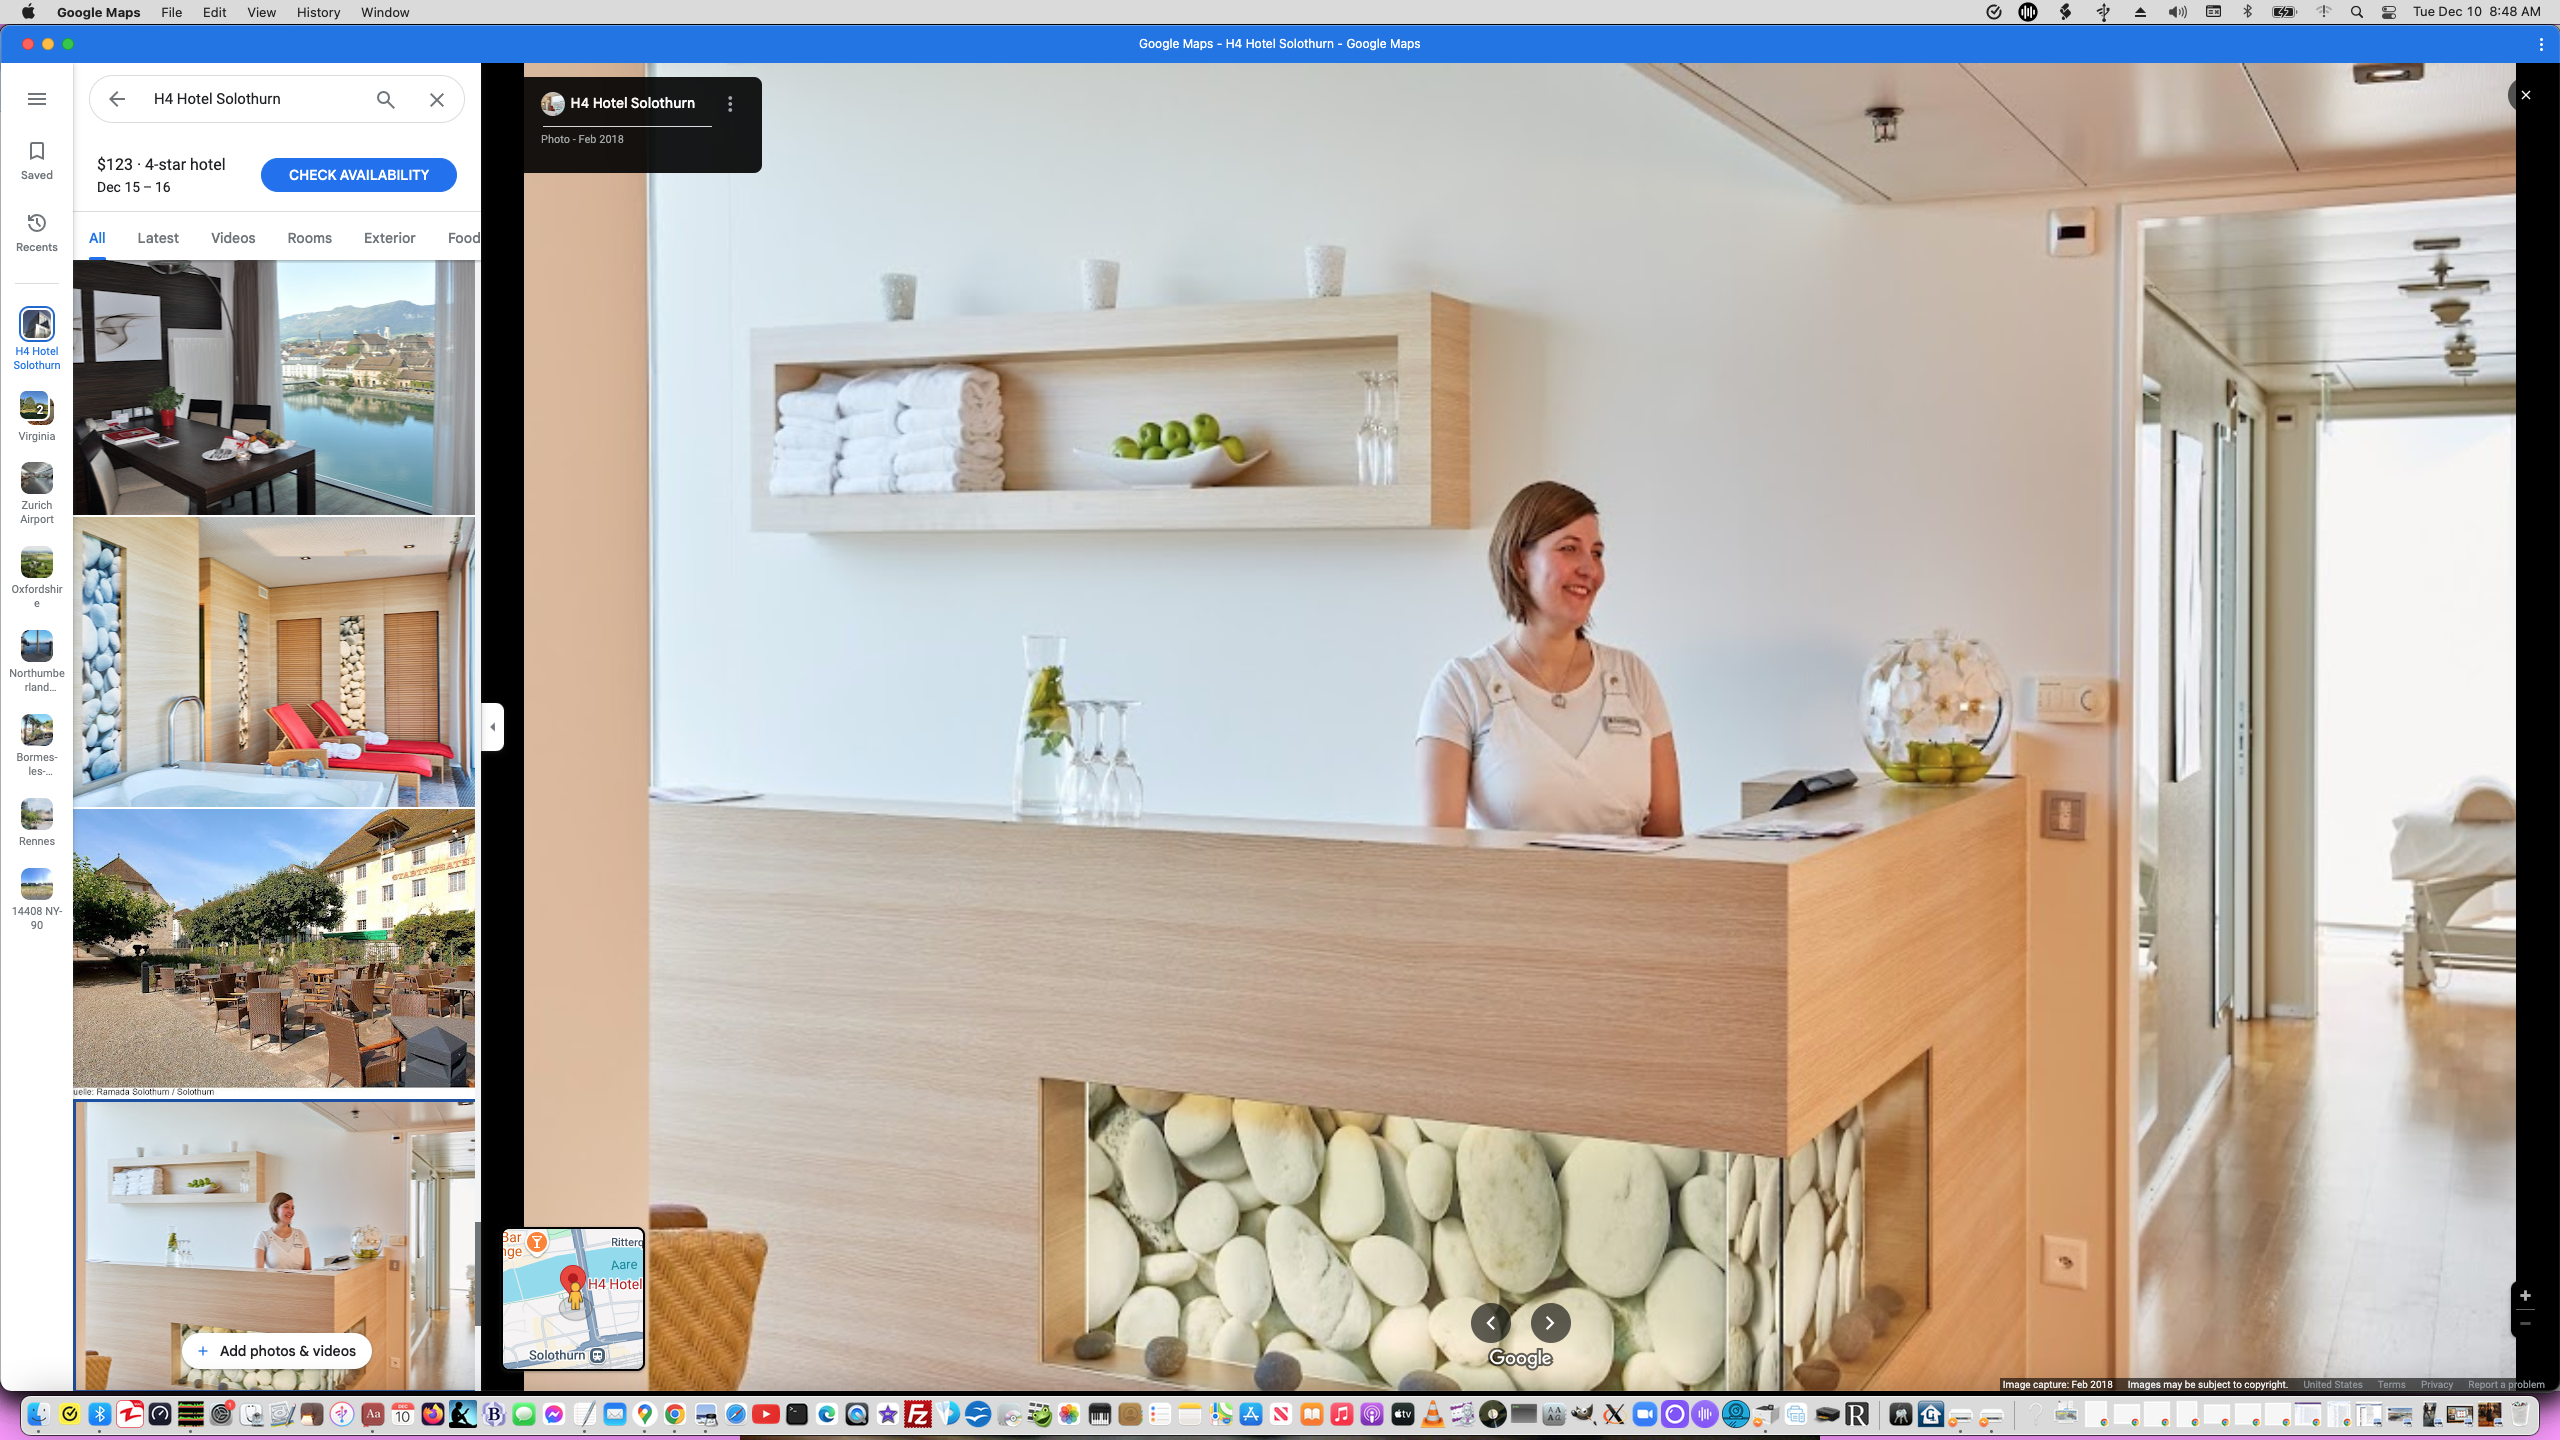Clear search with the X icon
Image resolution: width=2560 pixels, height=1440 pixels.
click(437, 99)
